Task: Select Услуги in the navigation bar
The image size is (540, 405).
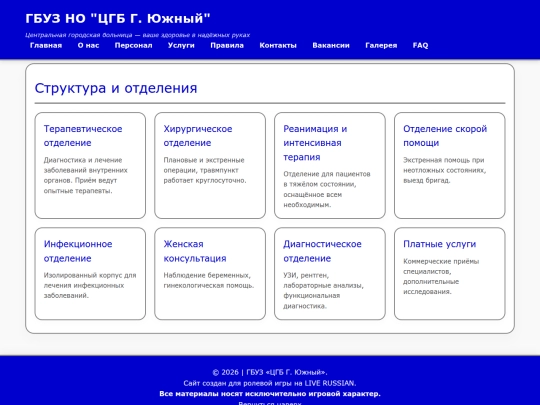Action: point(181,45)
